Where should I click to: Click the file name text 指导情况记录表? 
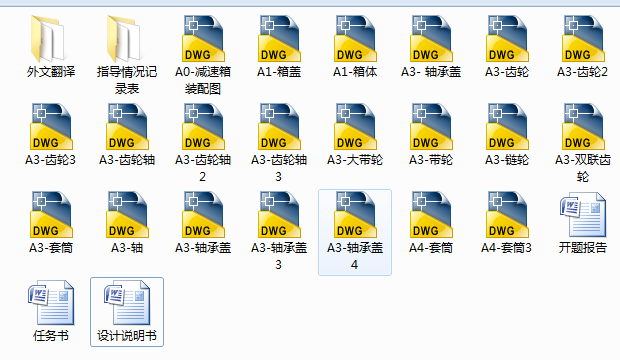tap(127, 80)
